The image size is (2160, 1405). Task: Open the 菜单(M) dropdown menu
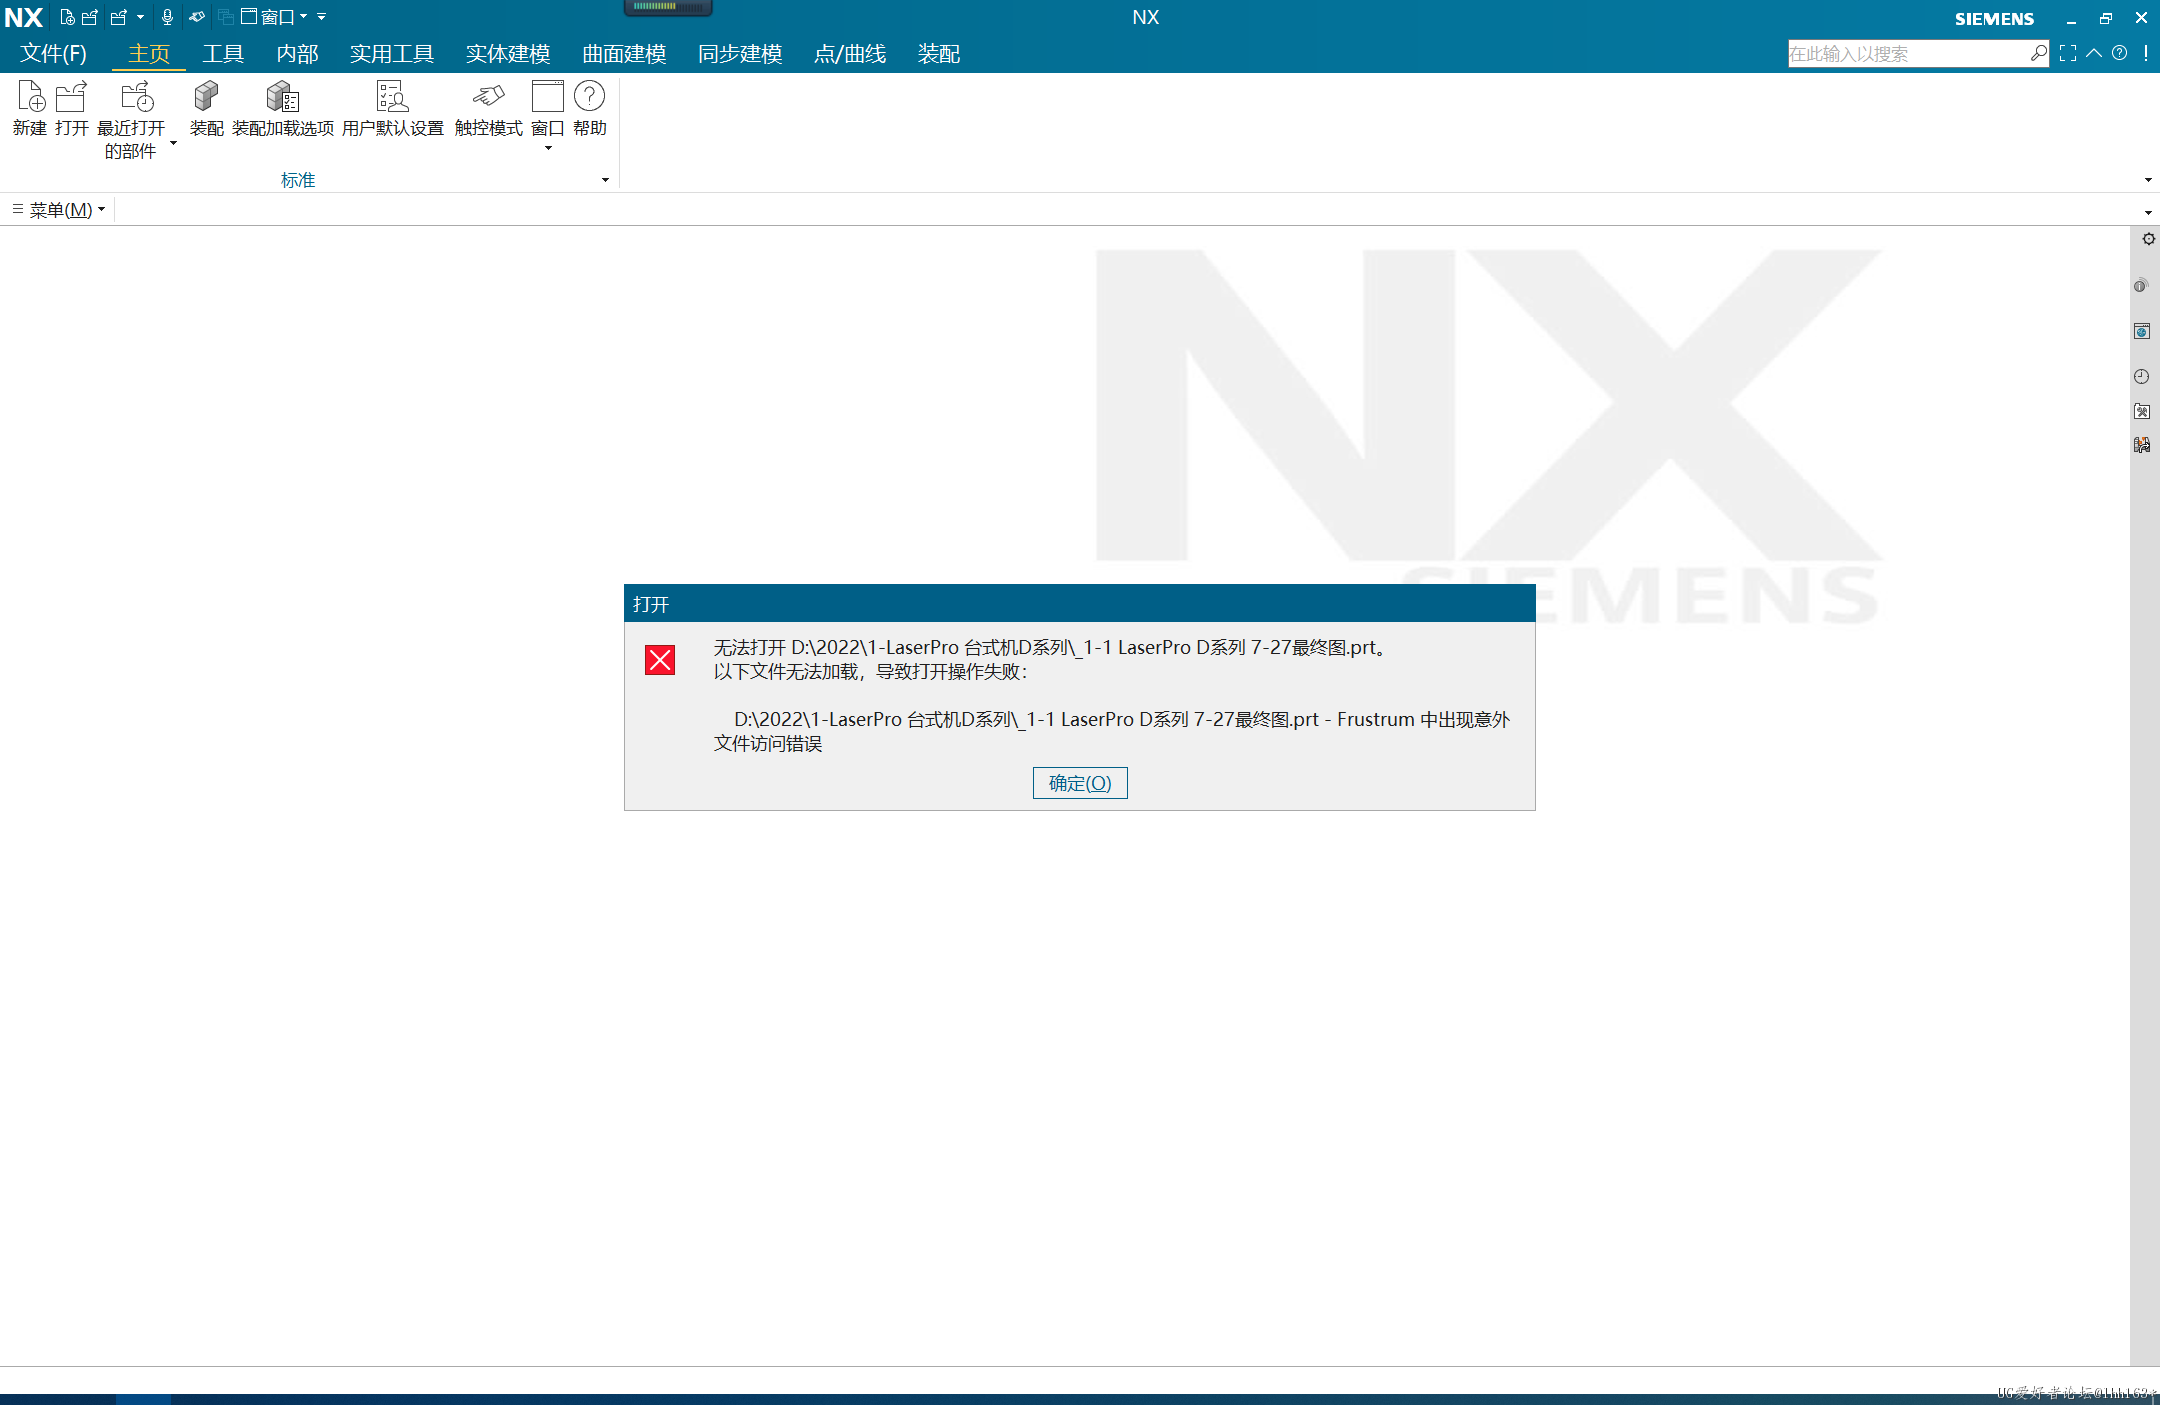coord(59,210)
